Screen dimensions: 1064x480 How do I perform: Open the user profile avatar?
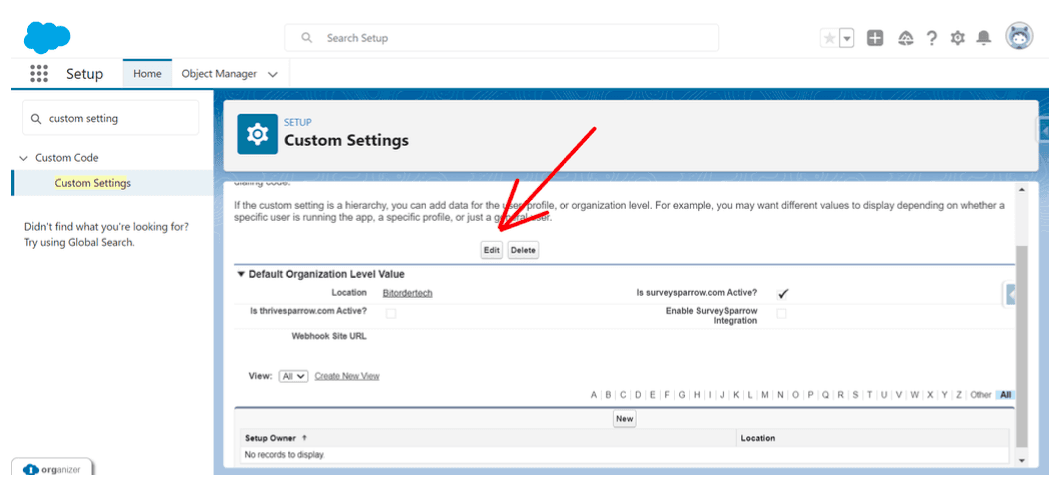tap(1019, 36)
